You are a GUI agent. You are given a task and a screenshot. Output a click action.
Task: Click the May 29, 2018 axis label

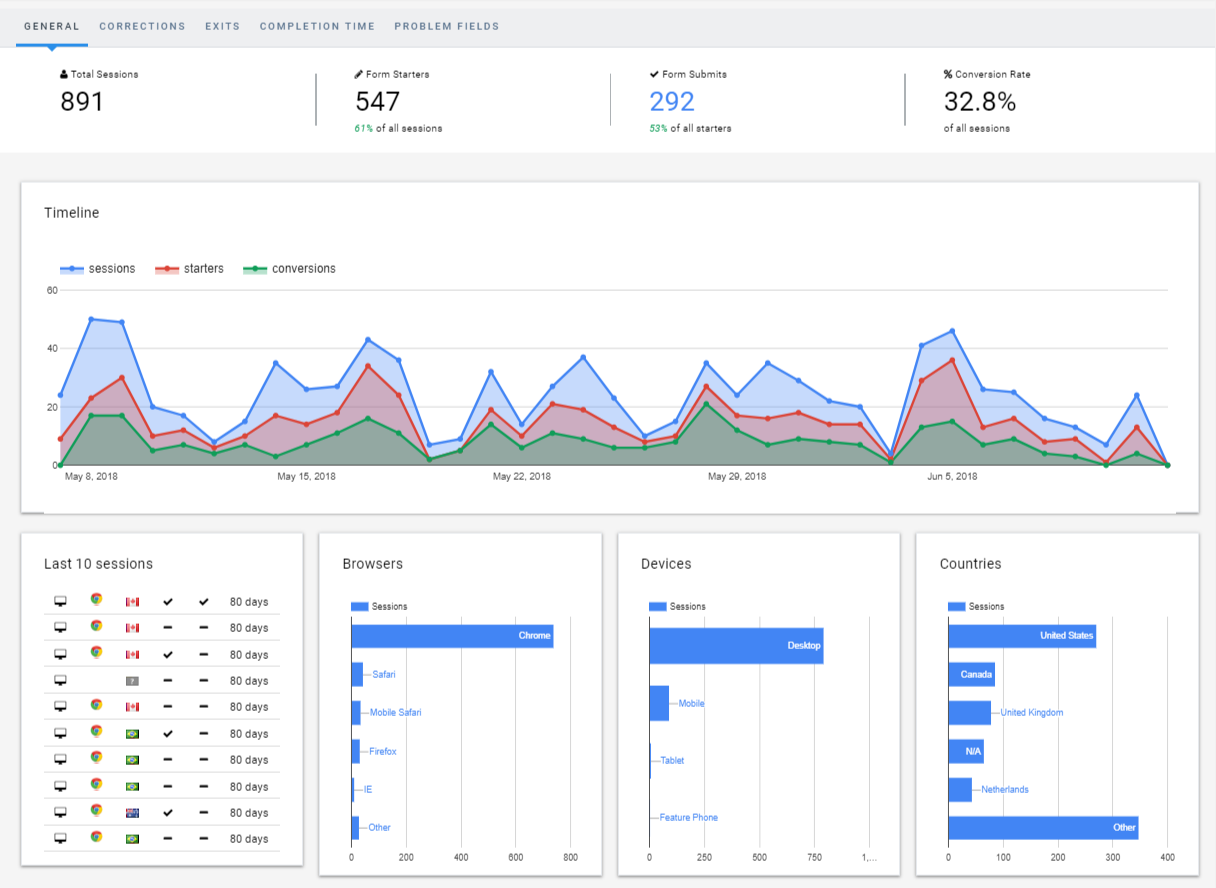[x=737, y=477]
